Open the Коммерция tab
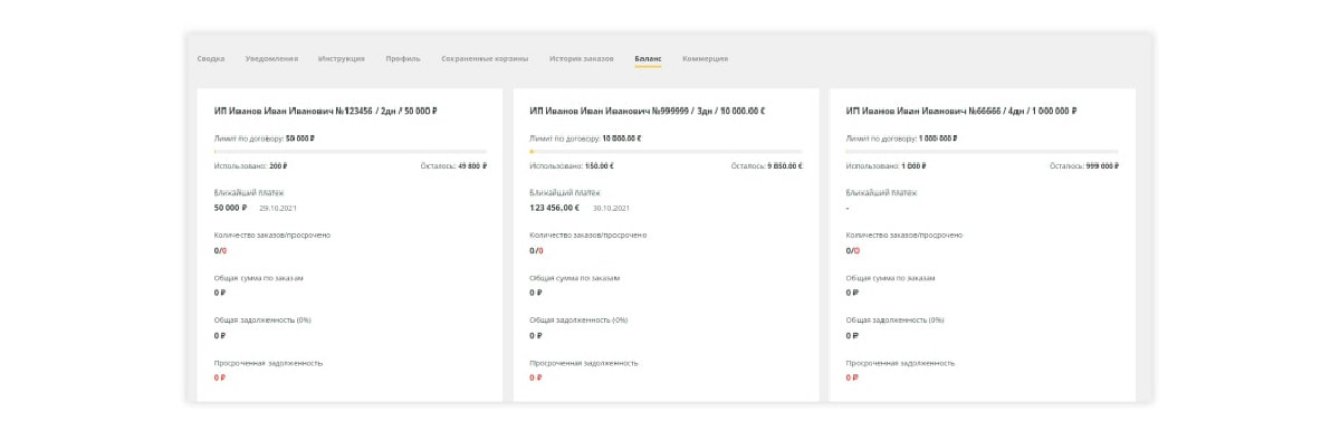 [705, 59]
